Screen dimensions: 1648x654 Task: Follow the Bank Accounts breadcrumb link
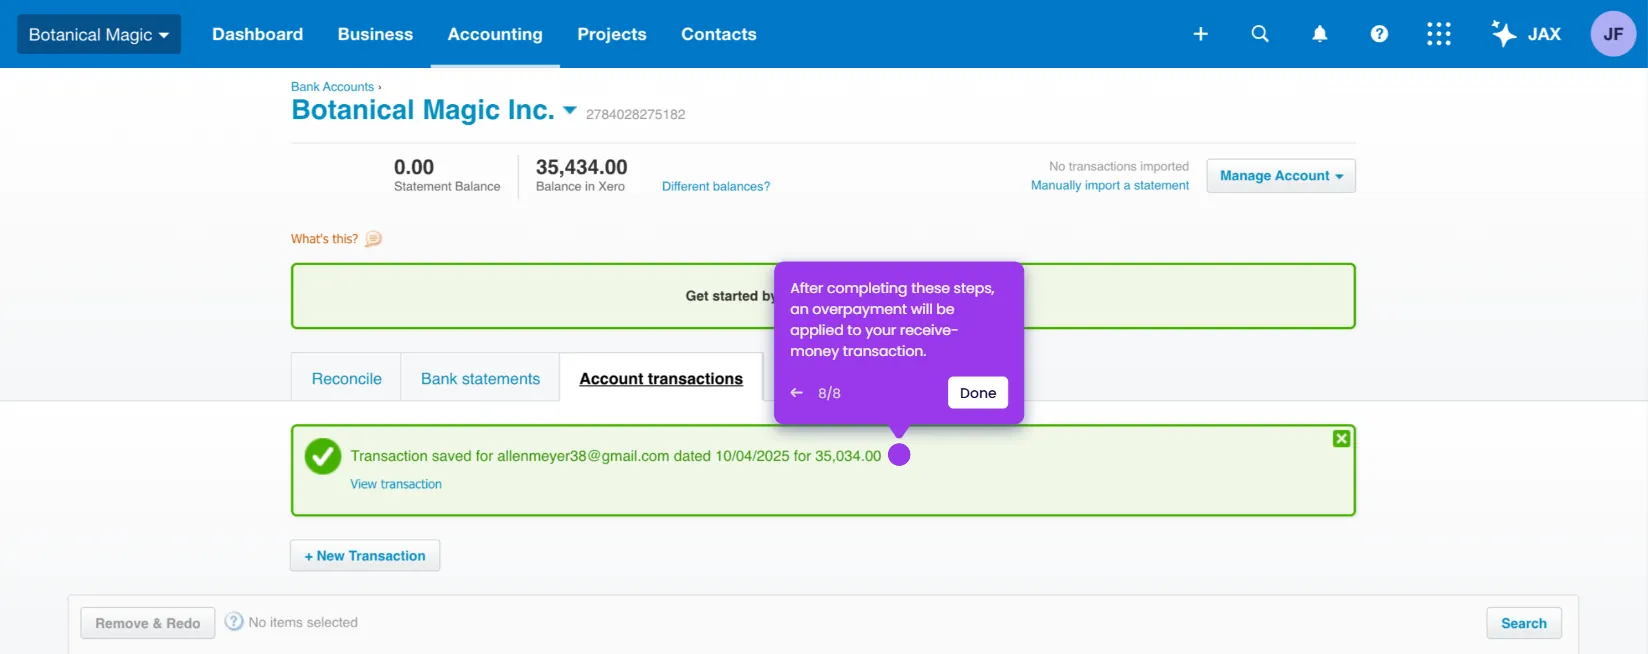332,87
